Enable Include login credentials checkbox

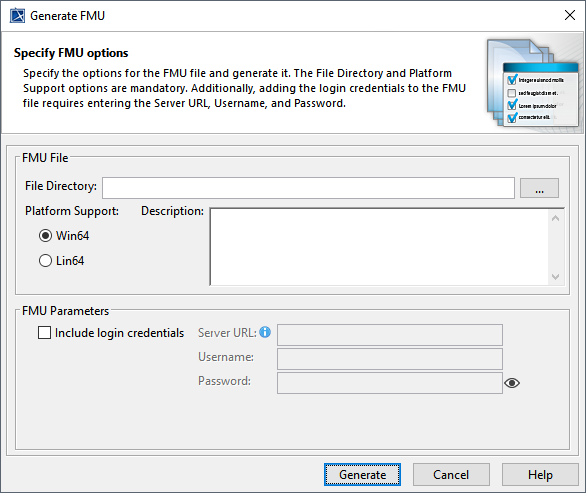pyautogui.click(x=44, y=333)
